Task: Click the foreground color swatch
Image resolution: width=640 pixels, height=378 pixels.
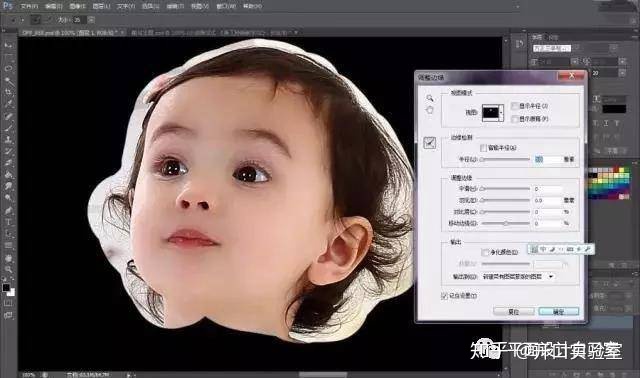Action: pyautogui.click(x=6, y=287)
